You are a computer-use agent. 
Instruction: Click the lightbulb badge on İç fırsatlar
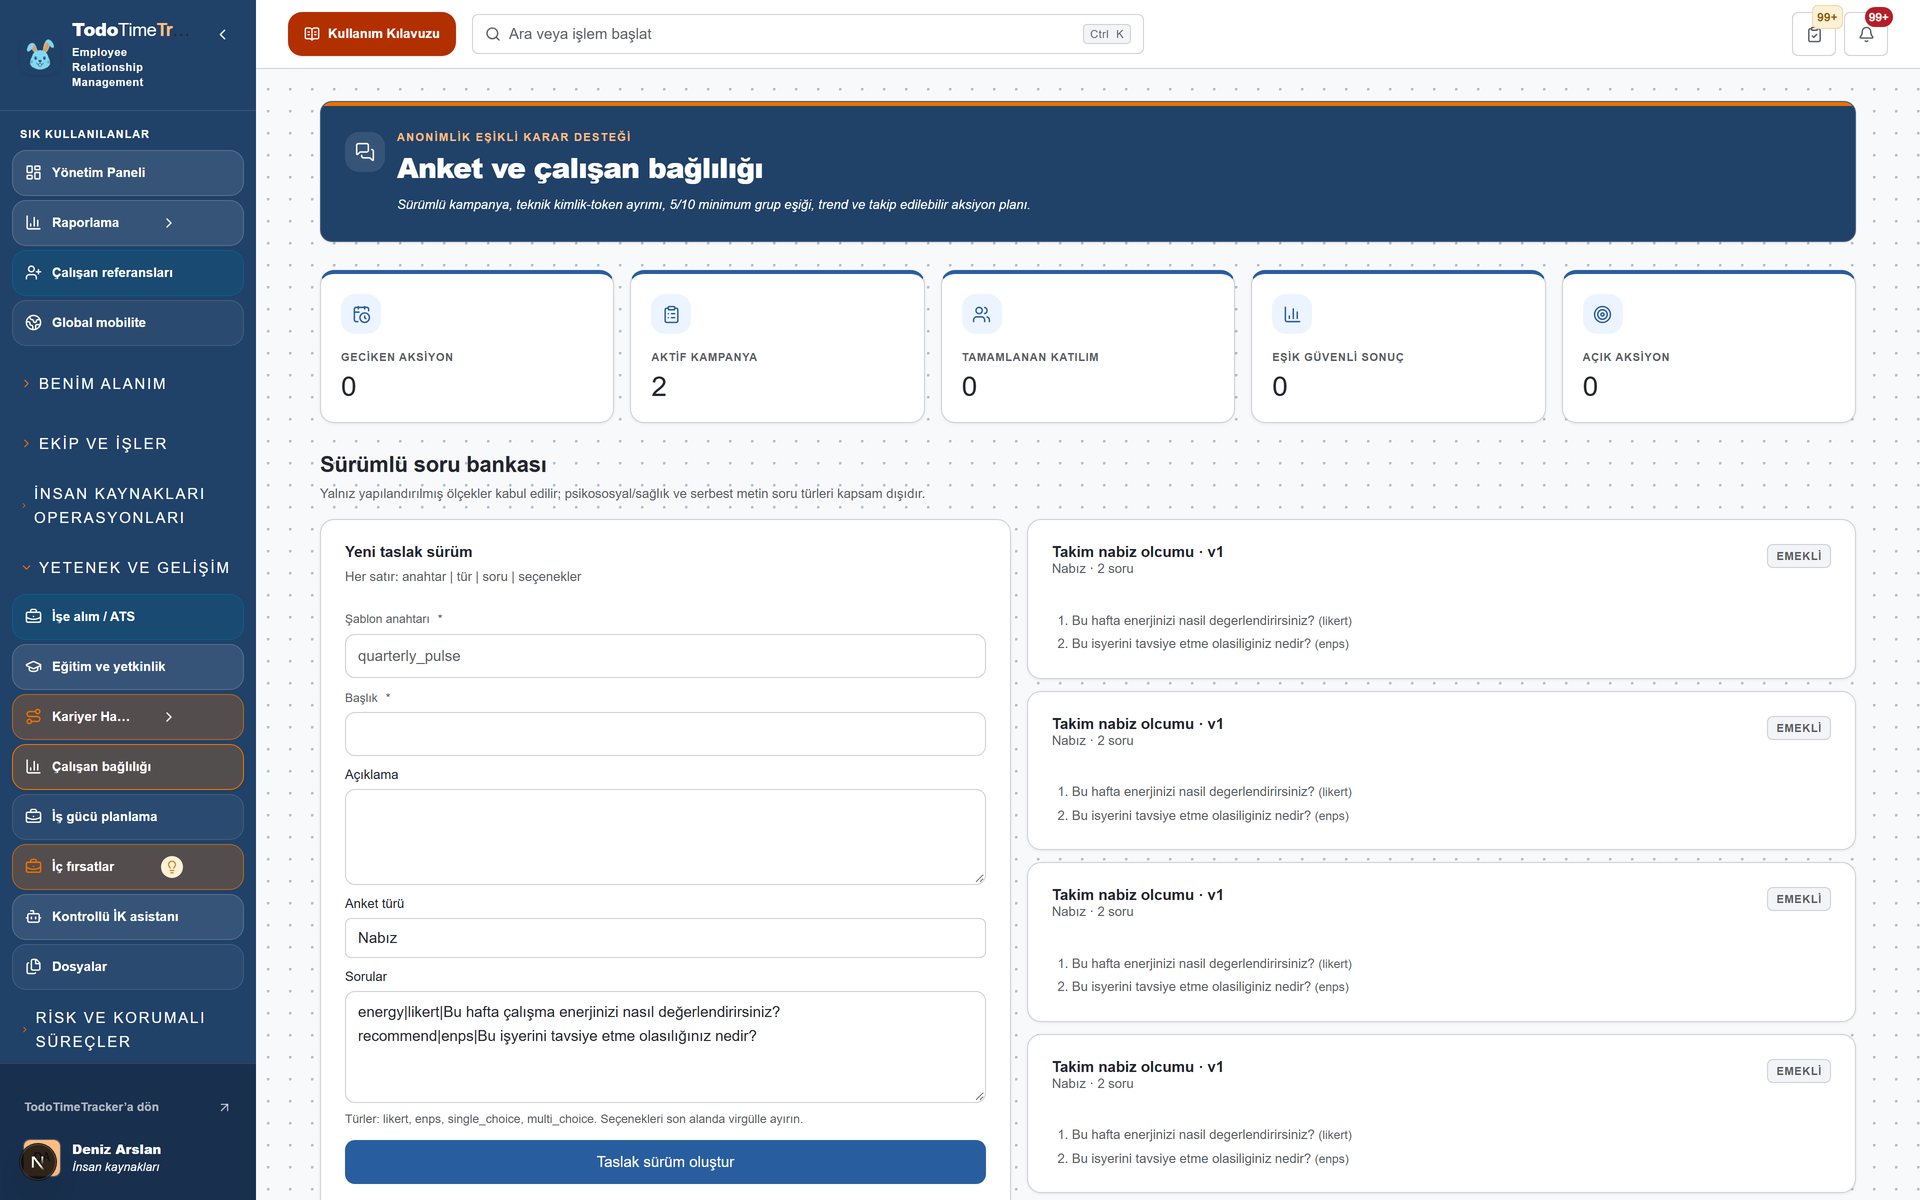[172, 867]
